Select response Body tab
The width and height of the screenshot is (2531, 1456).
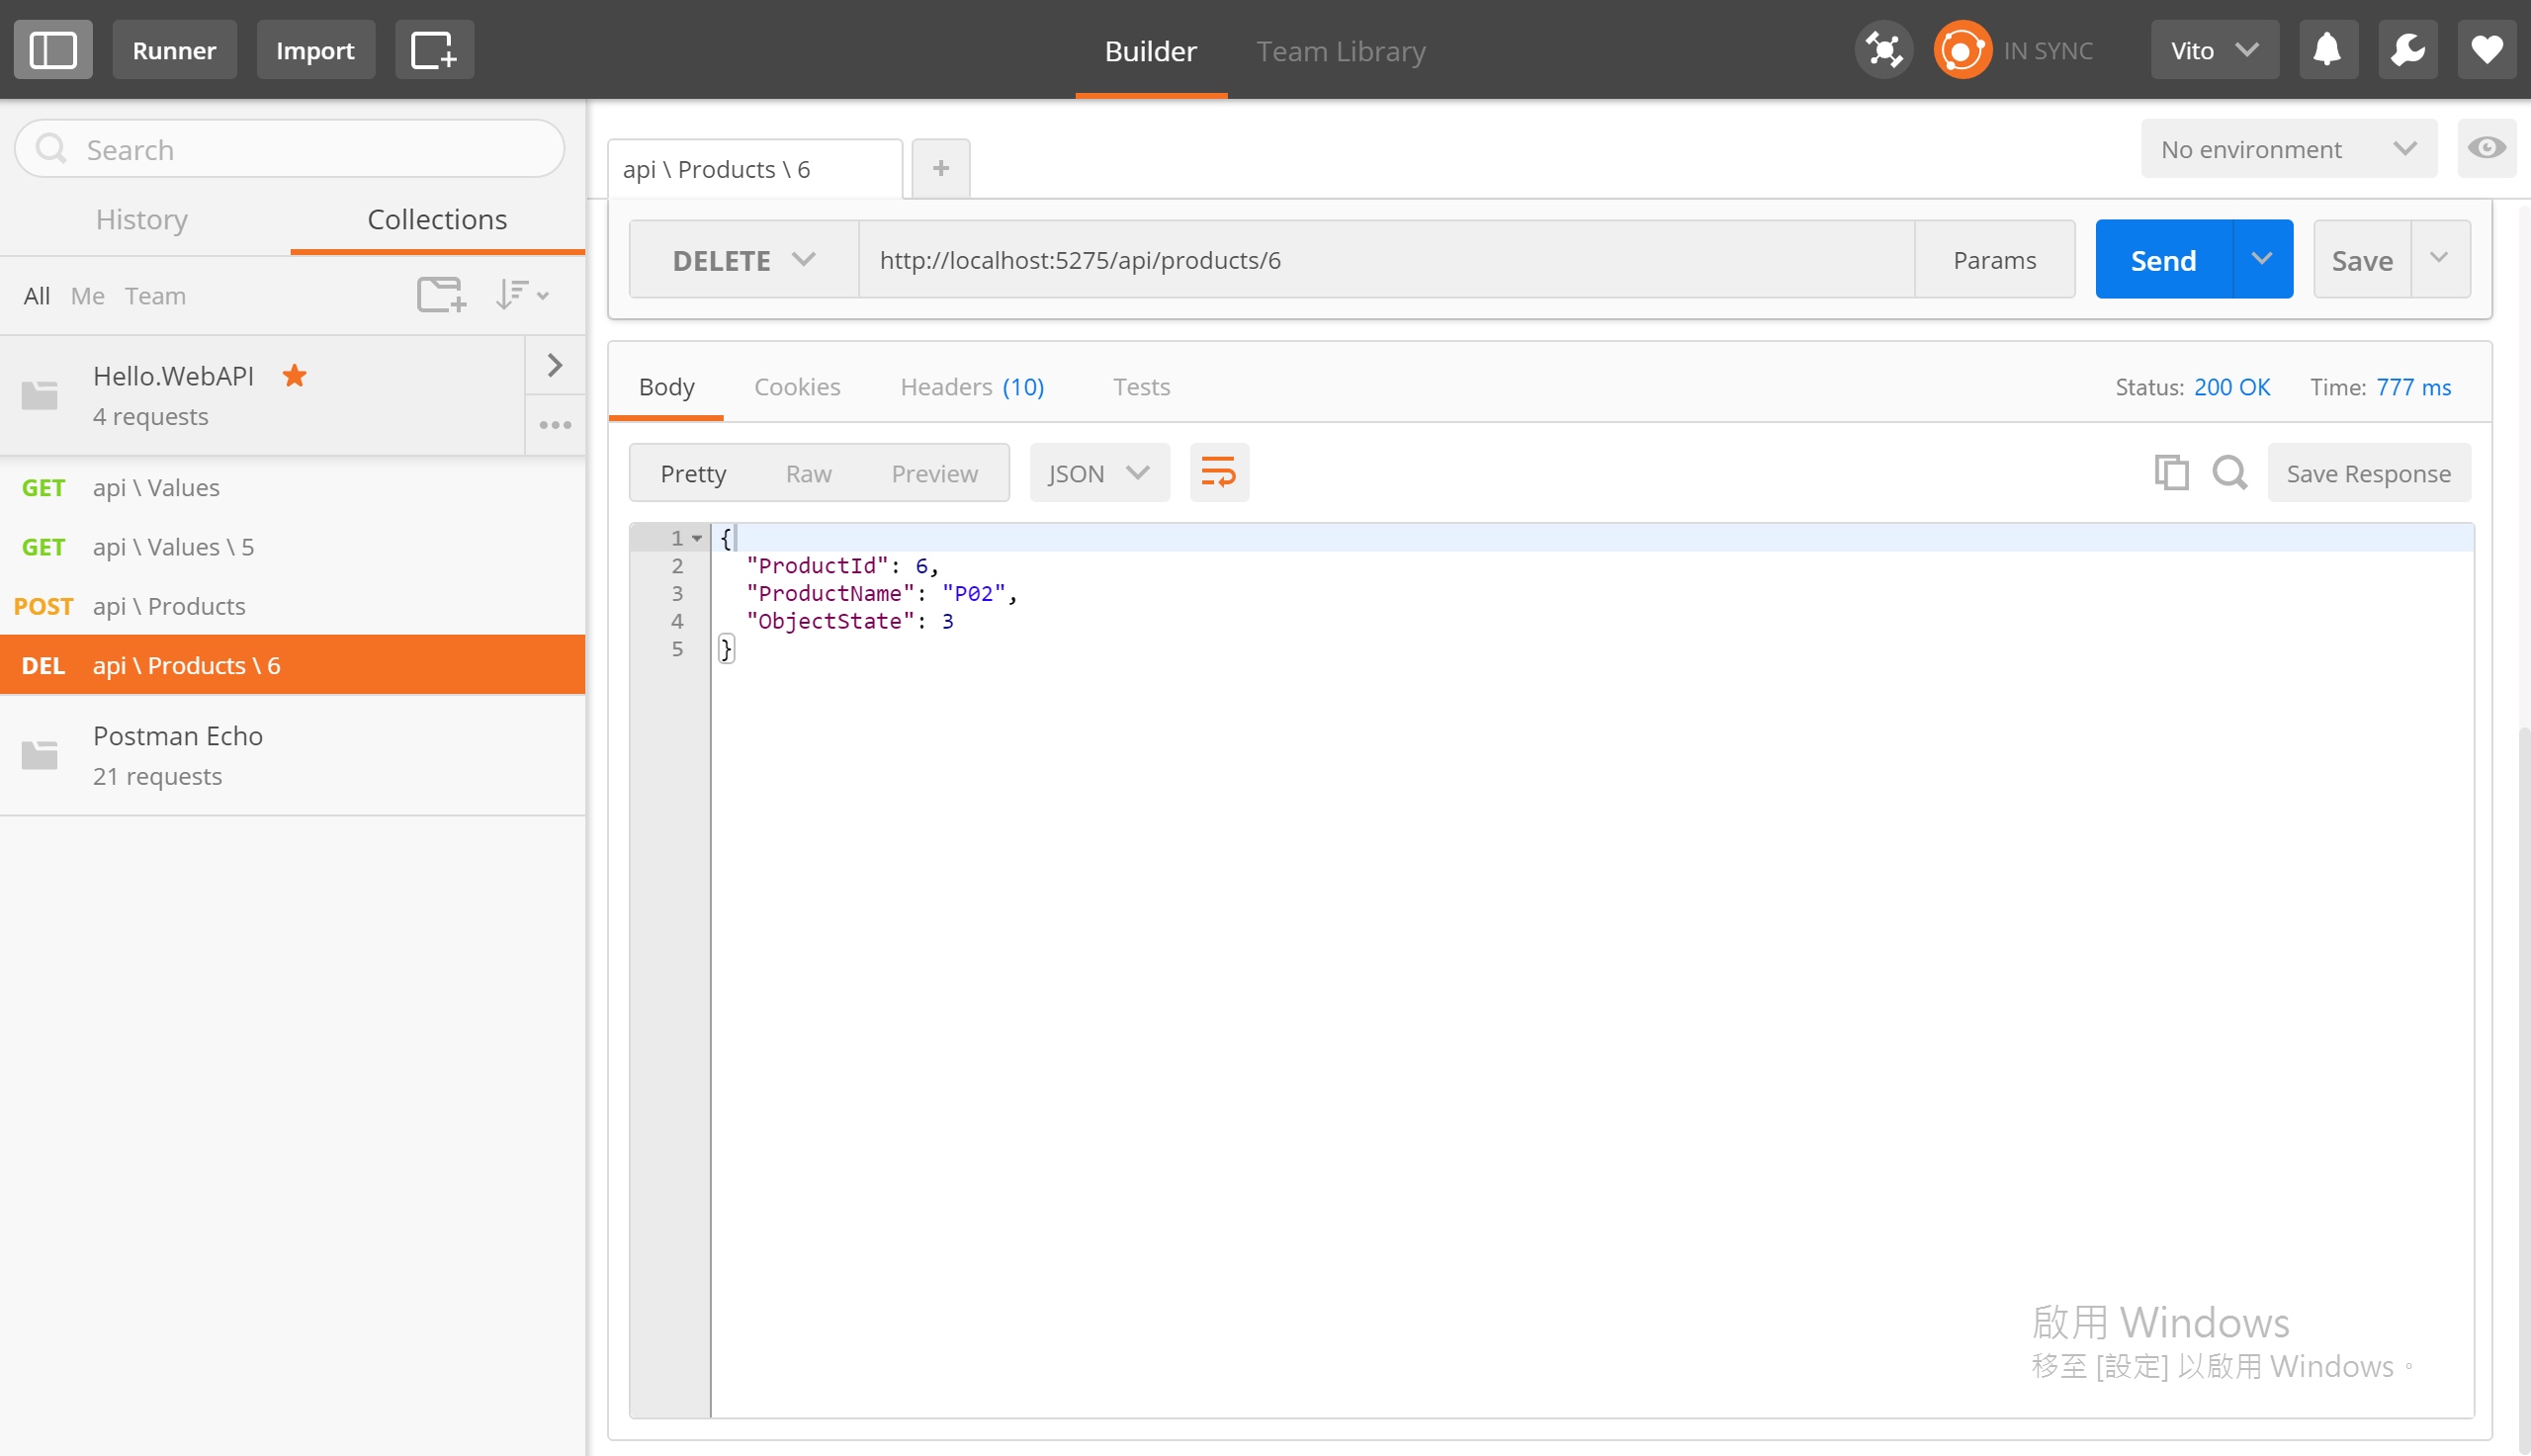(x=667, y=387)
